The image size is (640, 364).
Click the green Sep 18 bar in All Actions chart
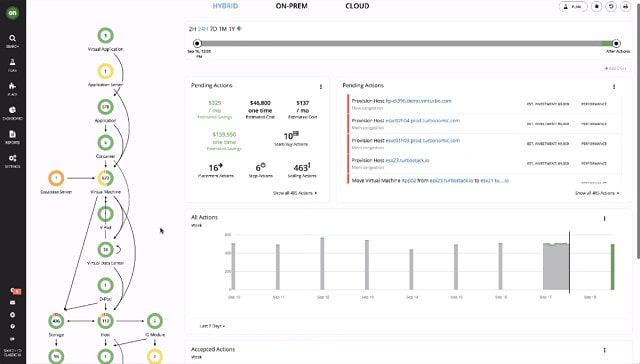(612, 267)
